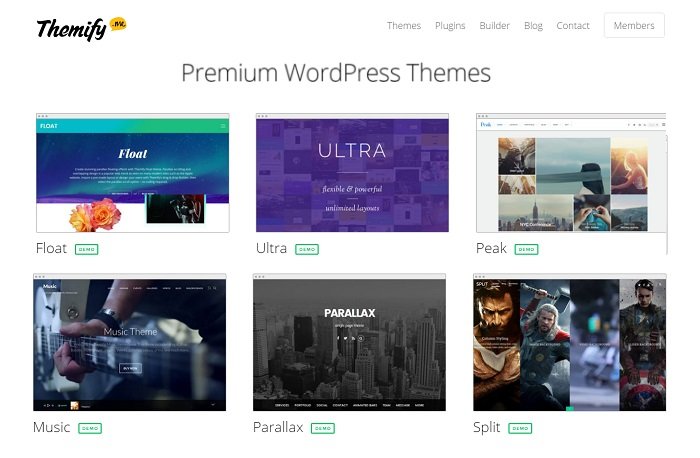Click the Float theme title
The width and height of the screenshot is (700, 458).
(x=51, y=248)
